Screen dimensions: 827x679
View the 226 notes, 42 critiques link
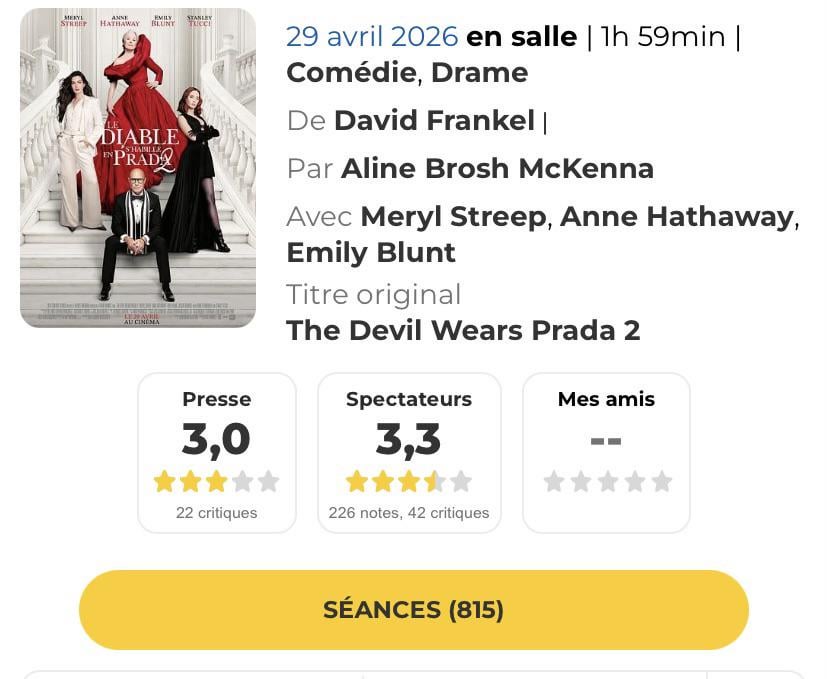[x=408, y=513]
